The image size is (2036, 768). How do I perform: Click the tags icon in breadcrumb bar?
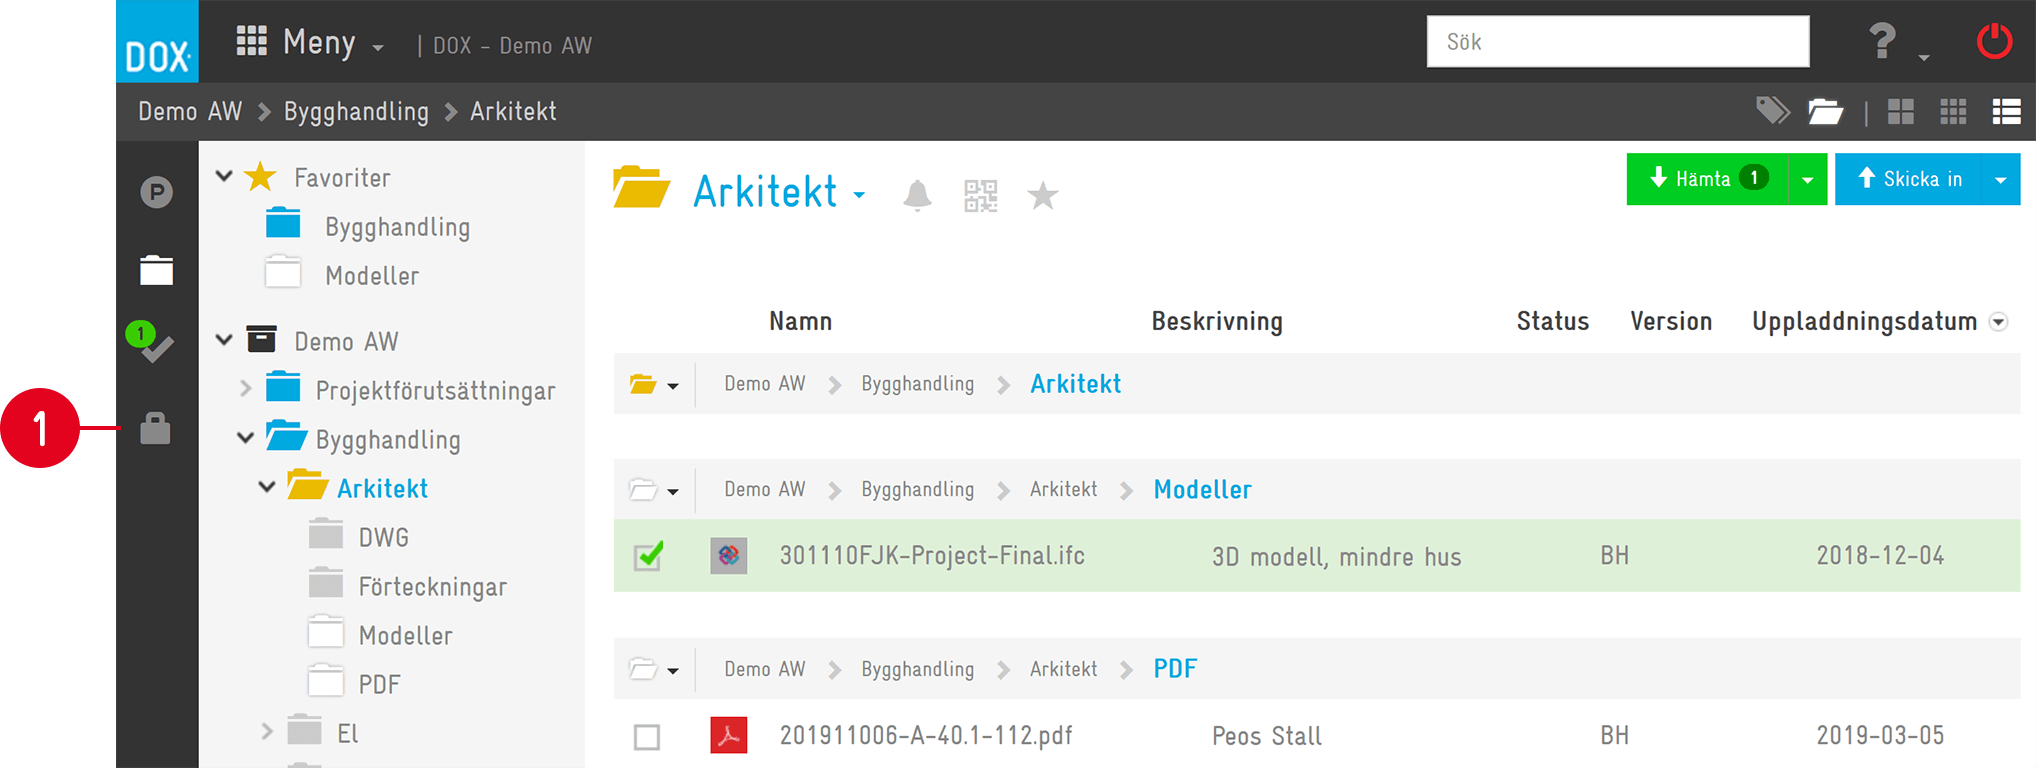(x=1773, y=111)
